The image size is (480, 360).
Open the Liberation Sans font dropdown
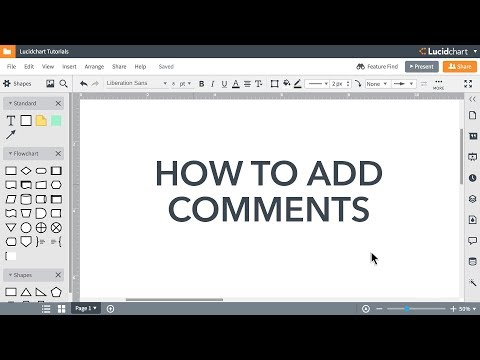[x=136, y=83]
